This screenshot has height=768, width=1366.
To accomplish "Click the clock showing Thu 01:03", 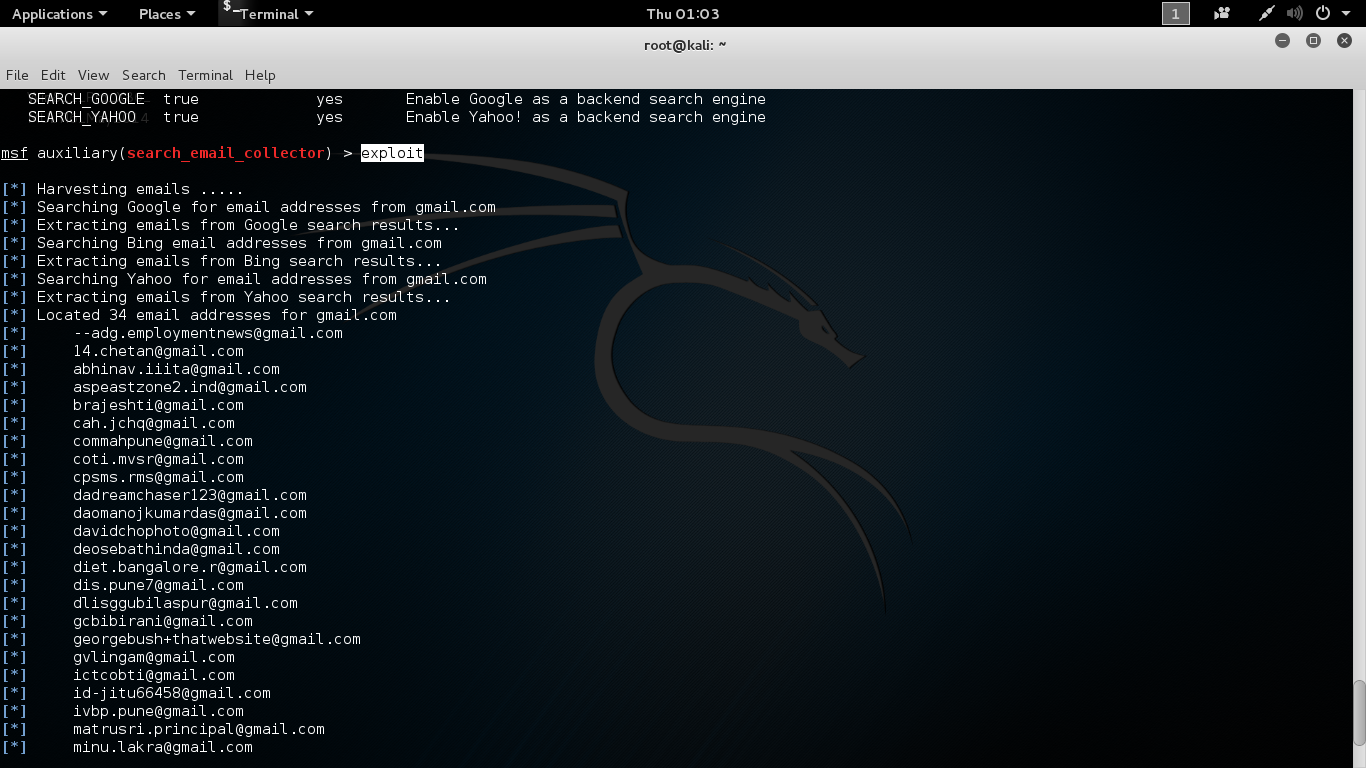I will [x=683, y=14].
